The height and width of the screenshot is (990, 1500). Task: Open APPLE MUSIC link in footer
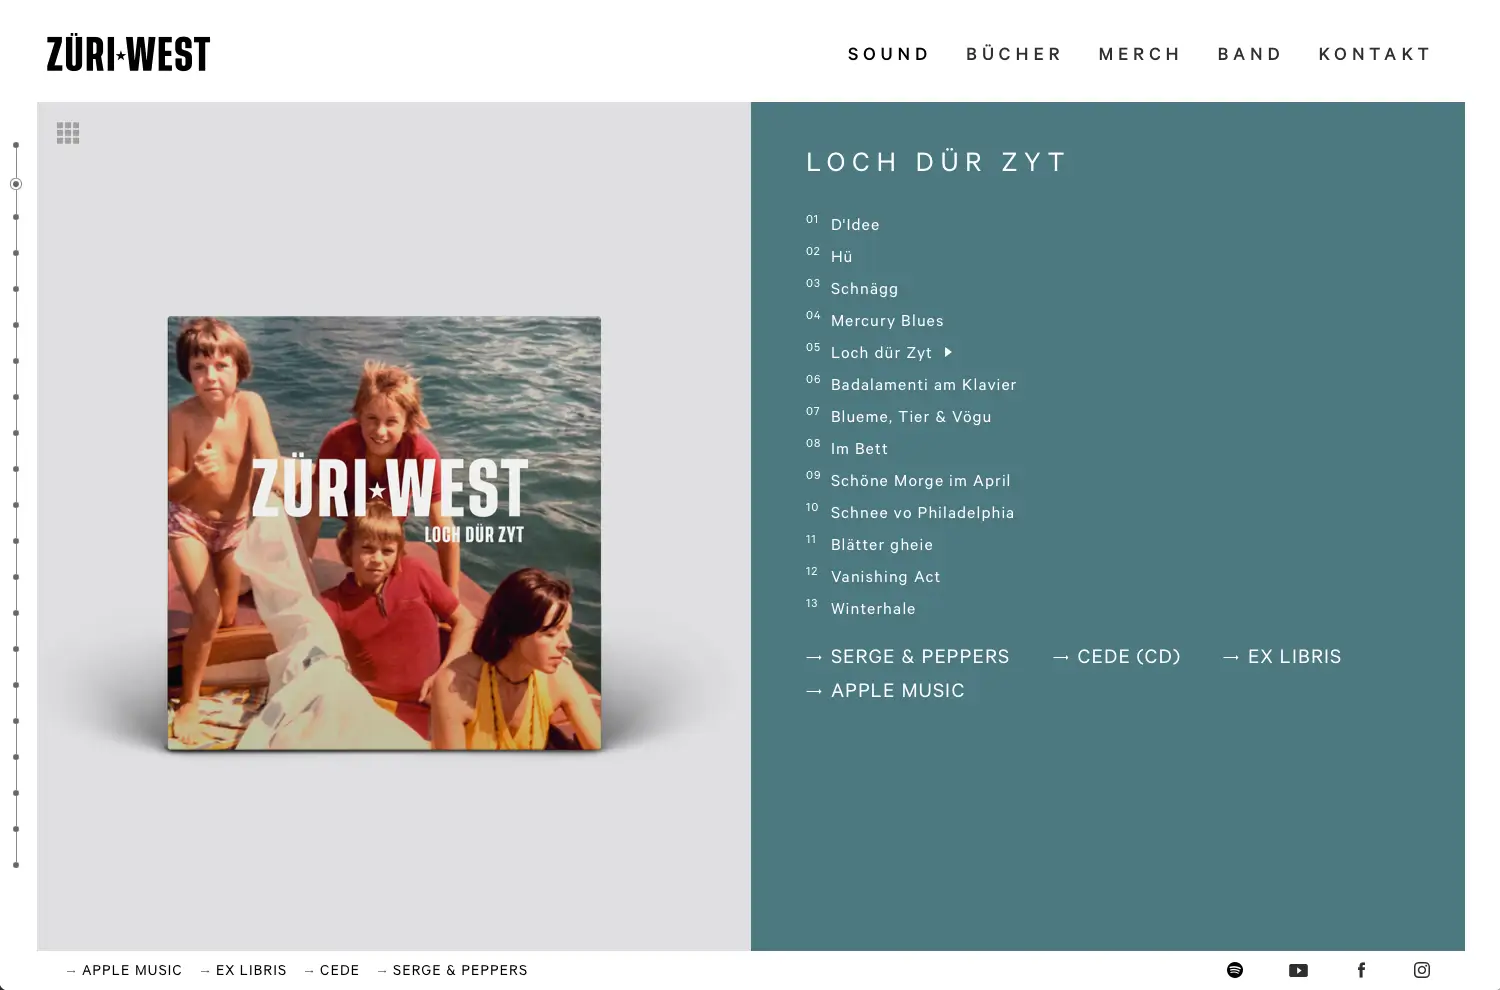124,970
